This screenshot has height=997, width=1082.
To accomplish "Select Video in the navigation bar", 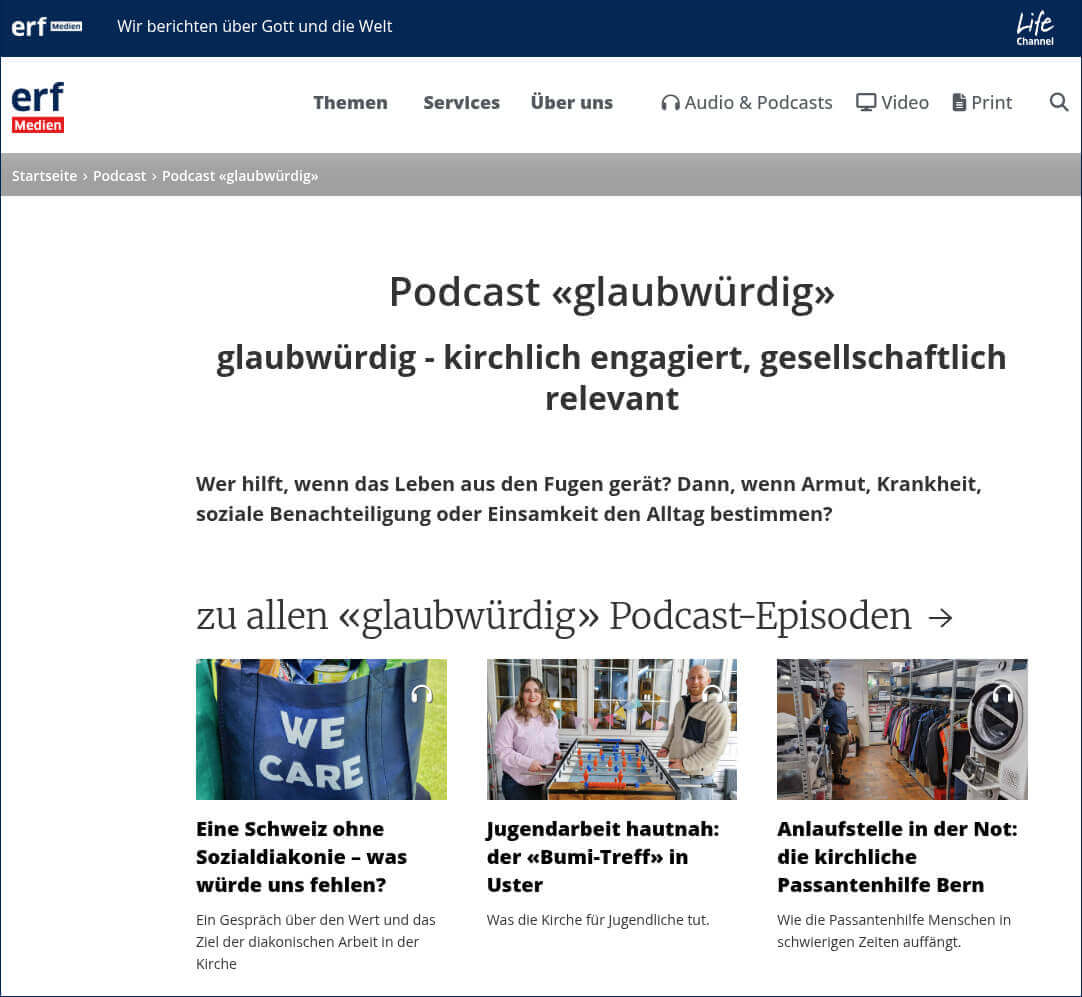I will (x=904, y=102).
